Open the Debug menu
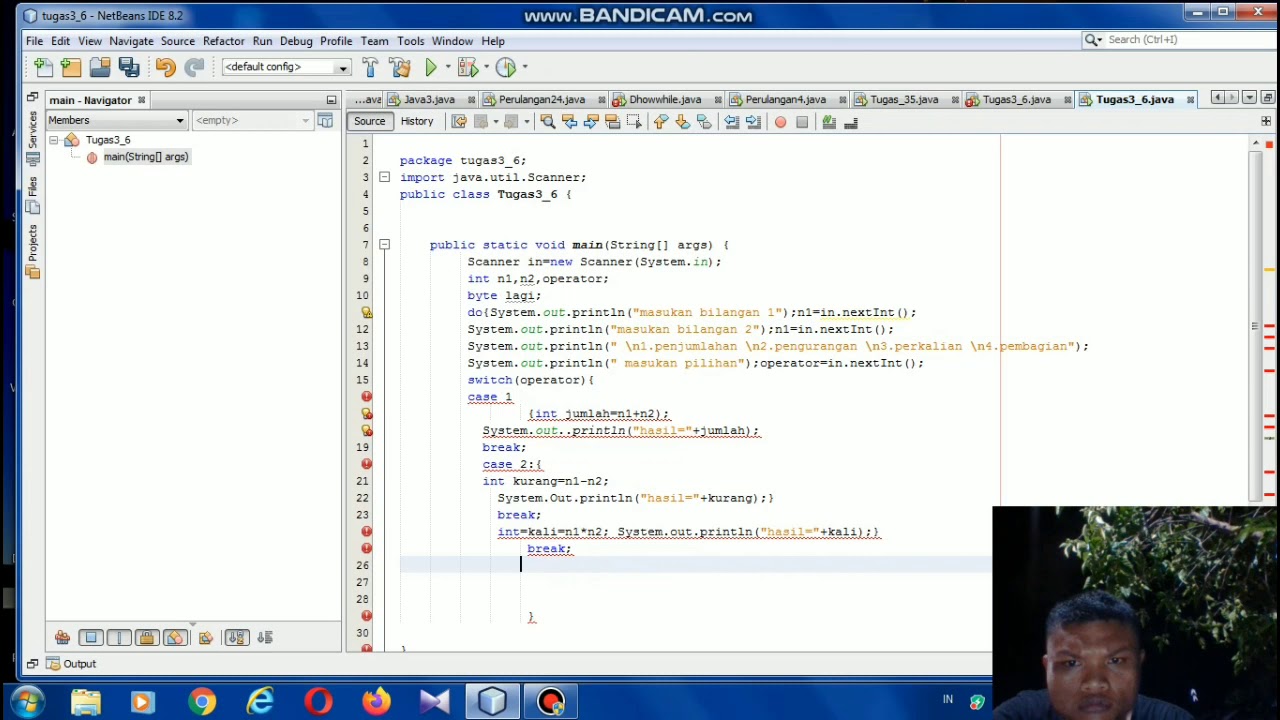 pos(296,41)
